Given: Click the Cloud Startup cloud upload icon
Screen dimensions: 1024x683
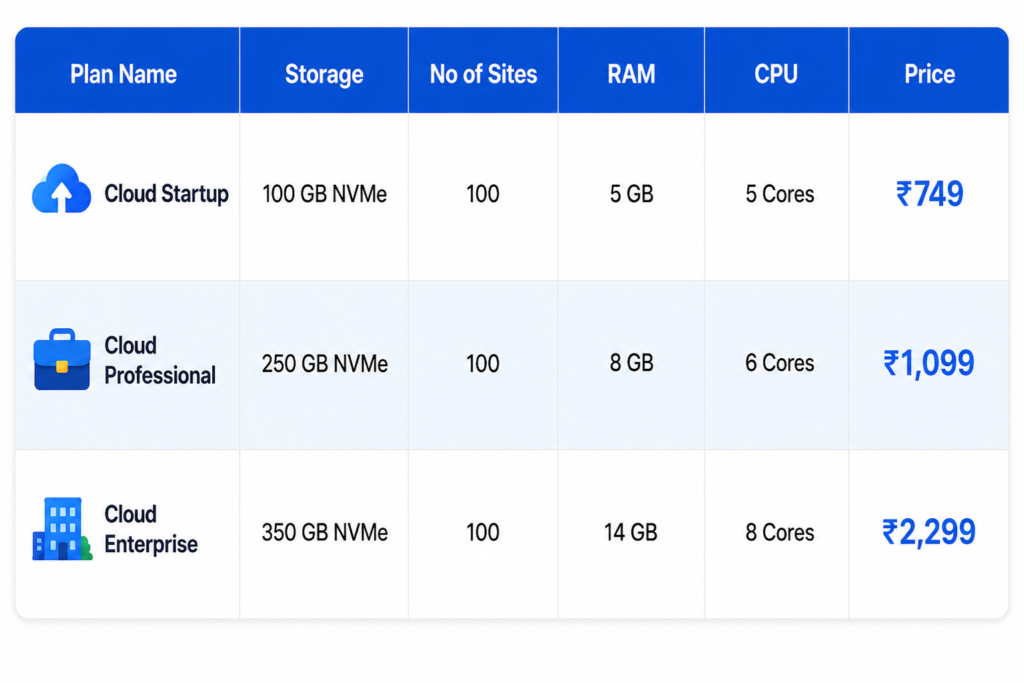Looking at the screenshot, I should click(x=61, y=189).
